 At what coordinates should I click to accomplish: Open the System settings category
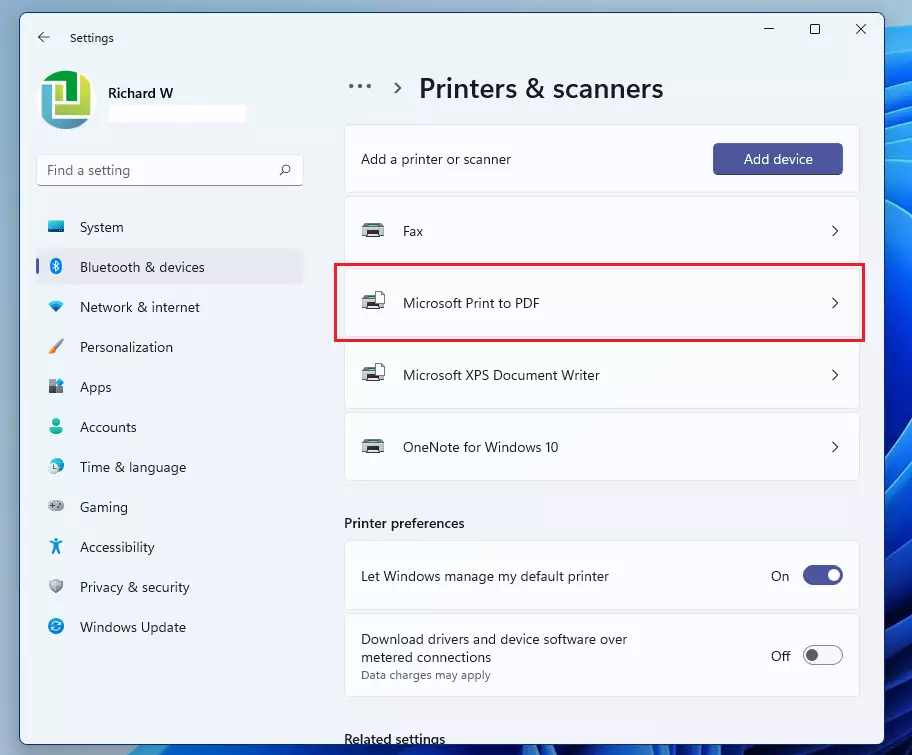coord(170,227)
